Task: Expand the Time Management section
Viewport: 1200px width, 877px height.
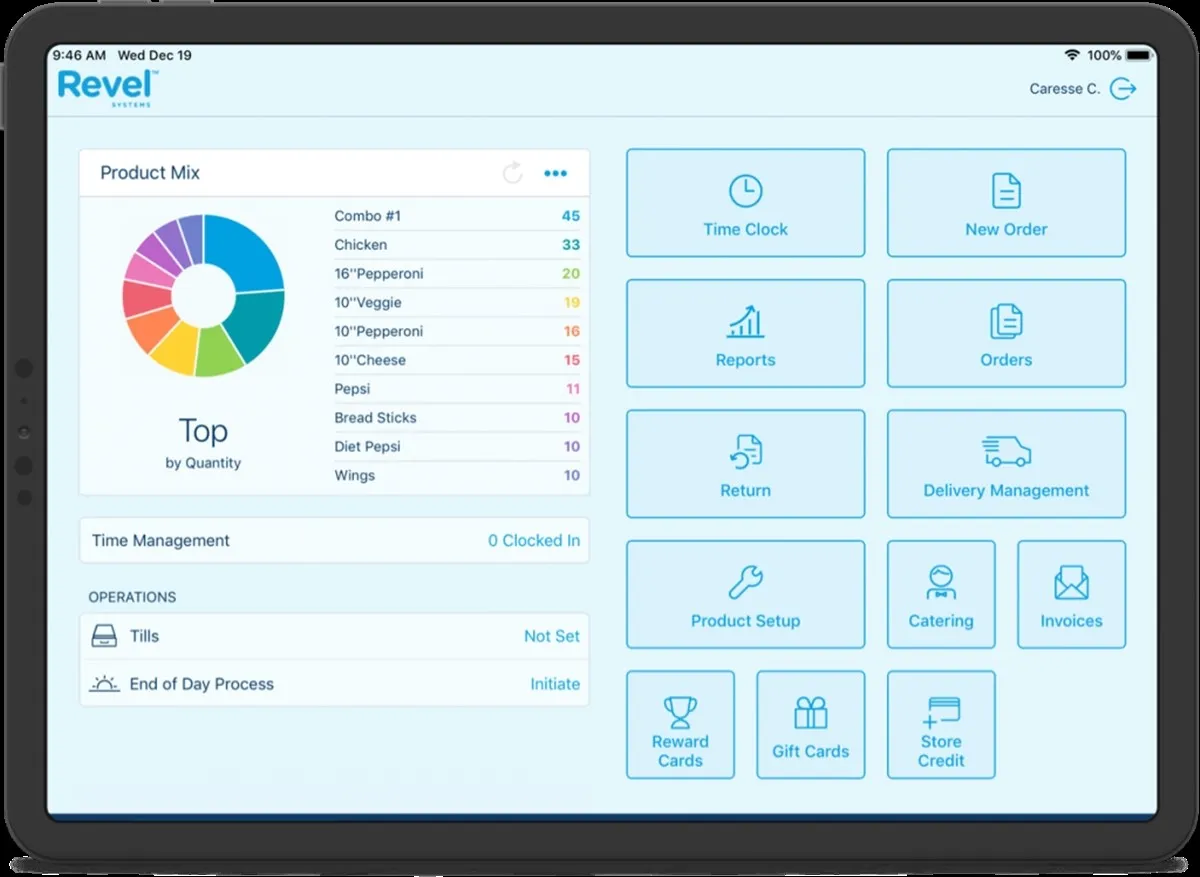Action: 160,540
